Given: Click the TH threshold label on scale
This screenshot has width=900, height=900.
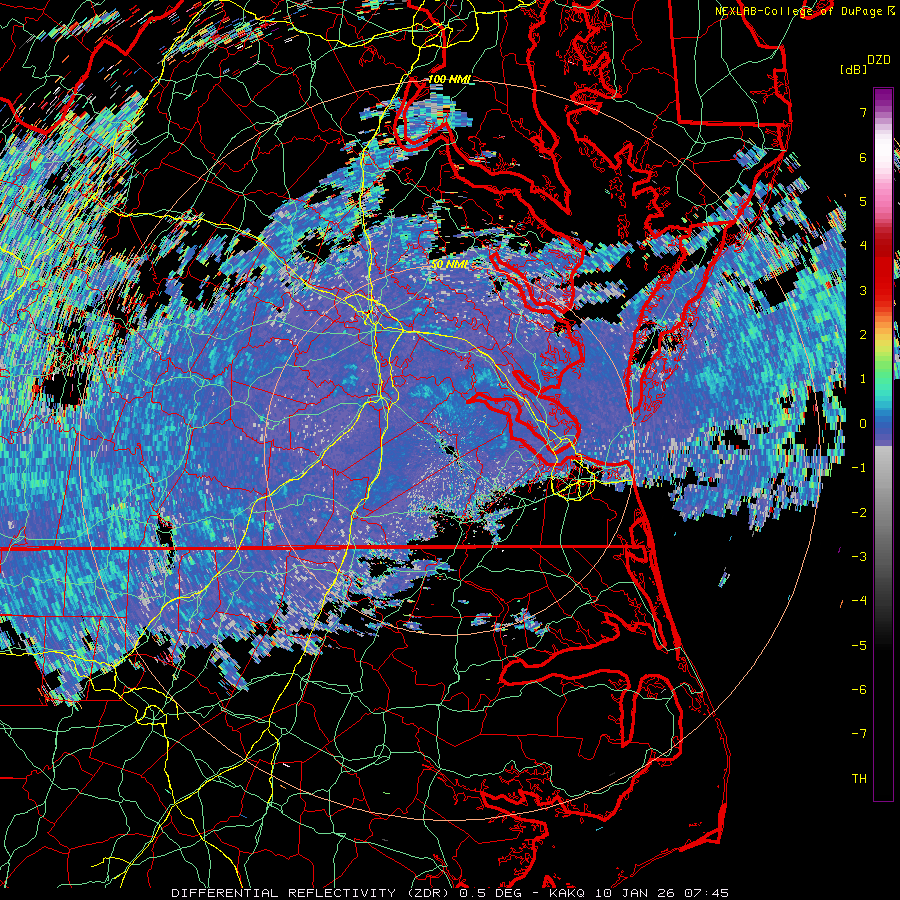Looking at the screenshot, I should pos(859,779).
